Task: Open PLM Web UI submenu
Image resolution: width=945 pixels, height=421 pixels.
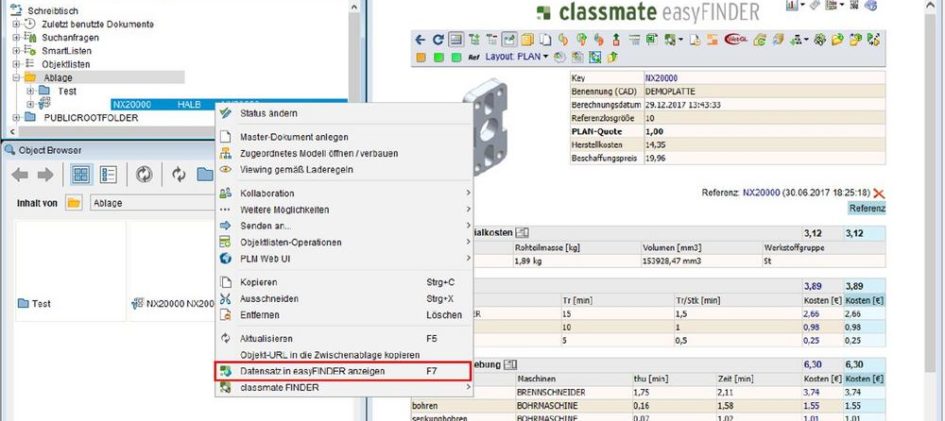Action: (x=344, y=258)
